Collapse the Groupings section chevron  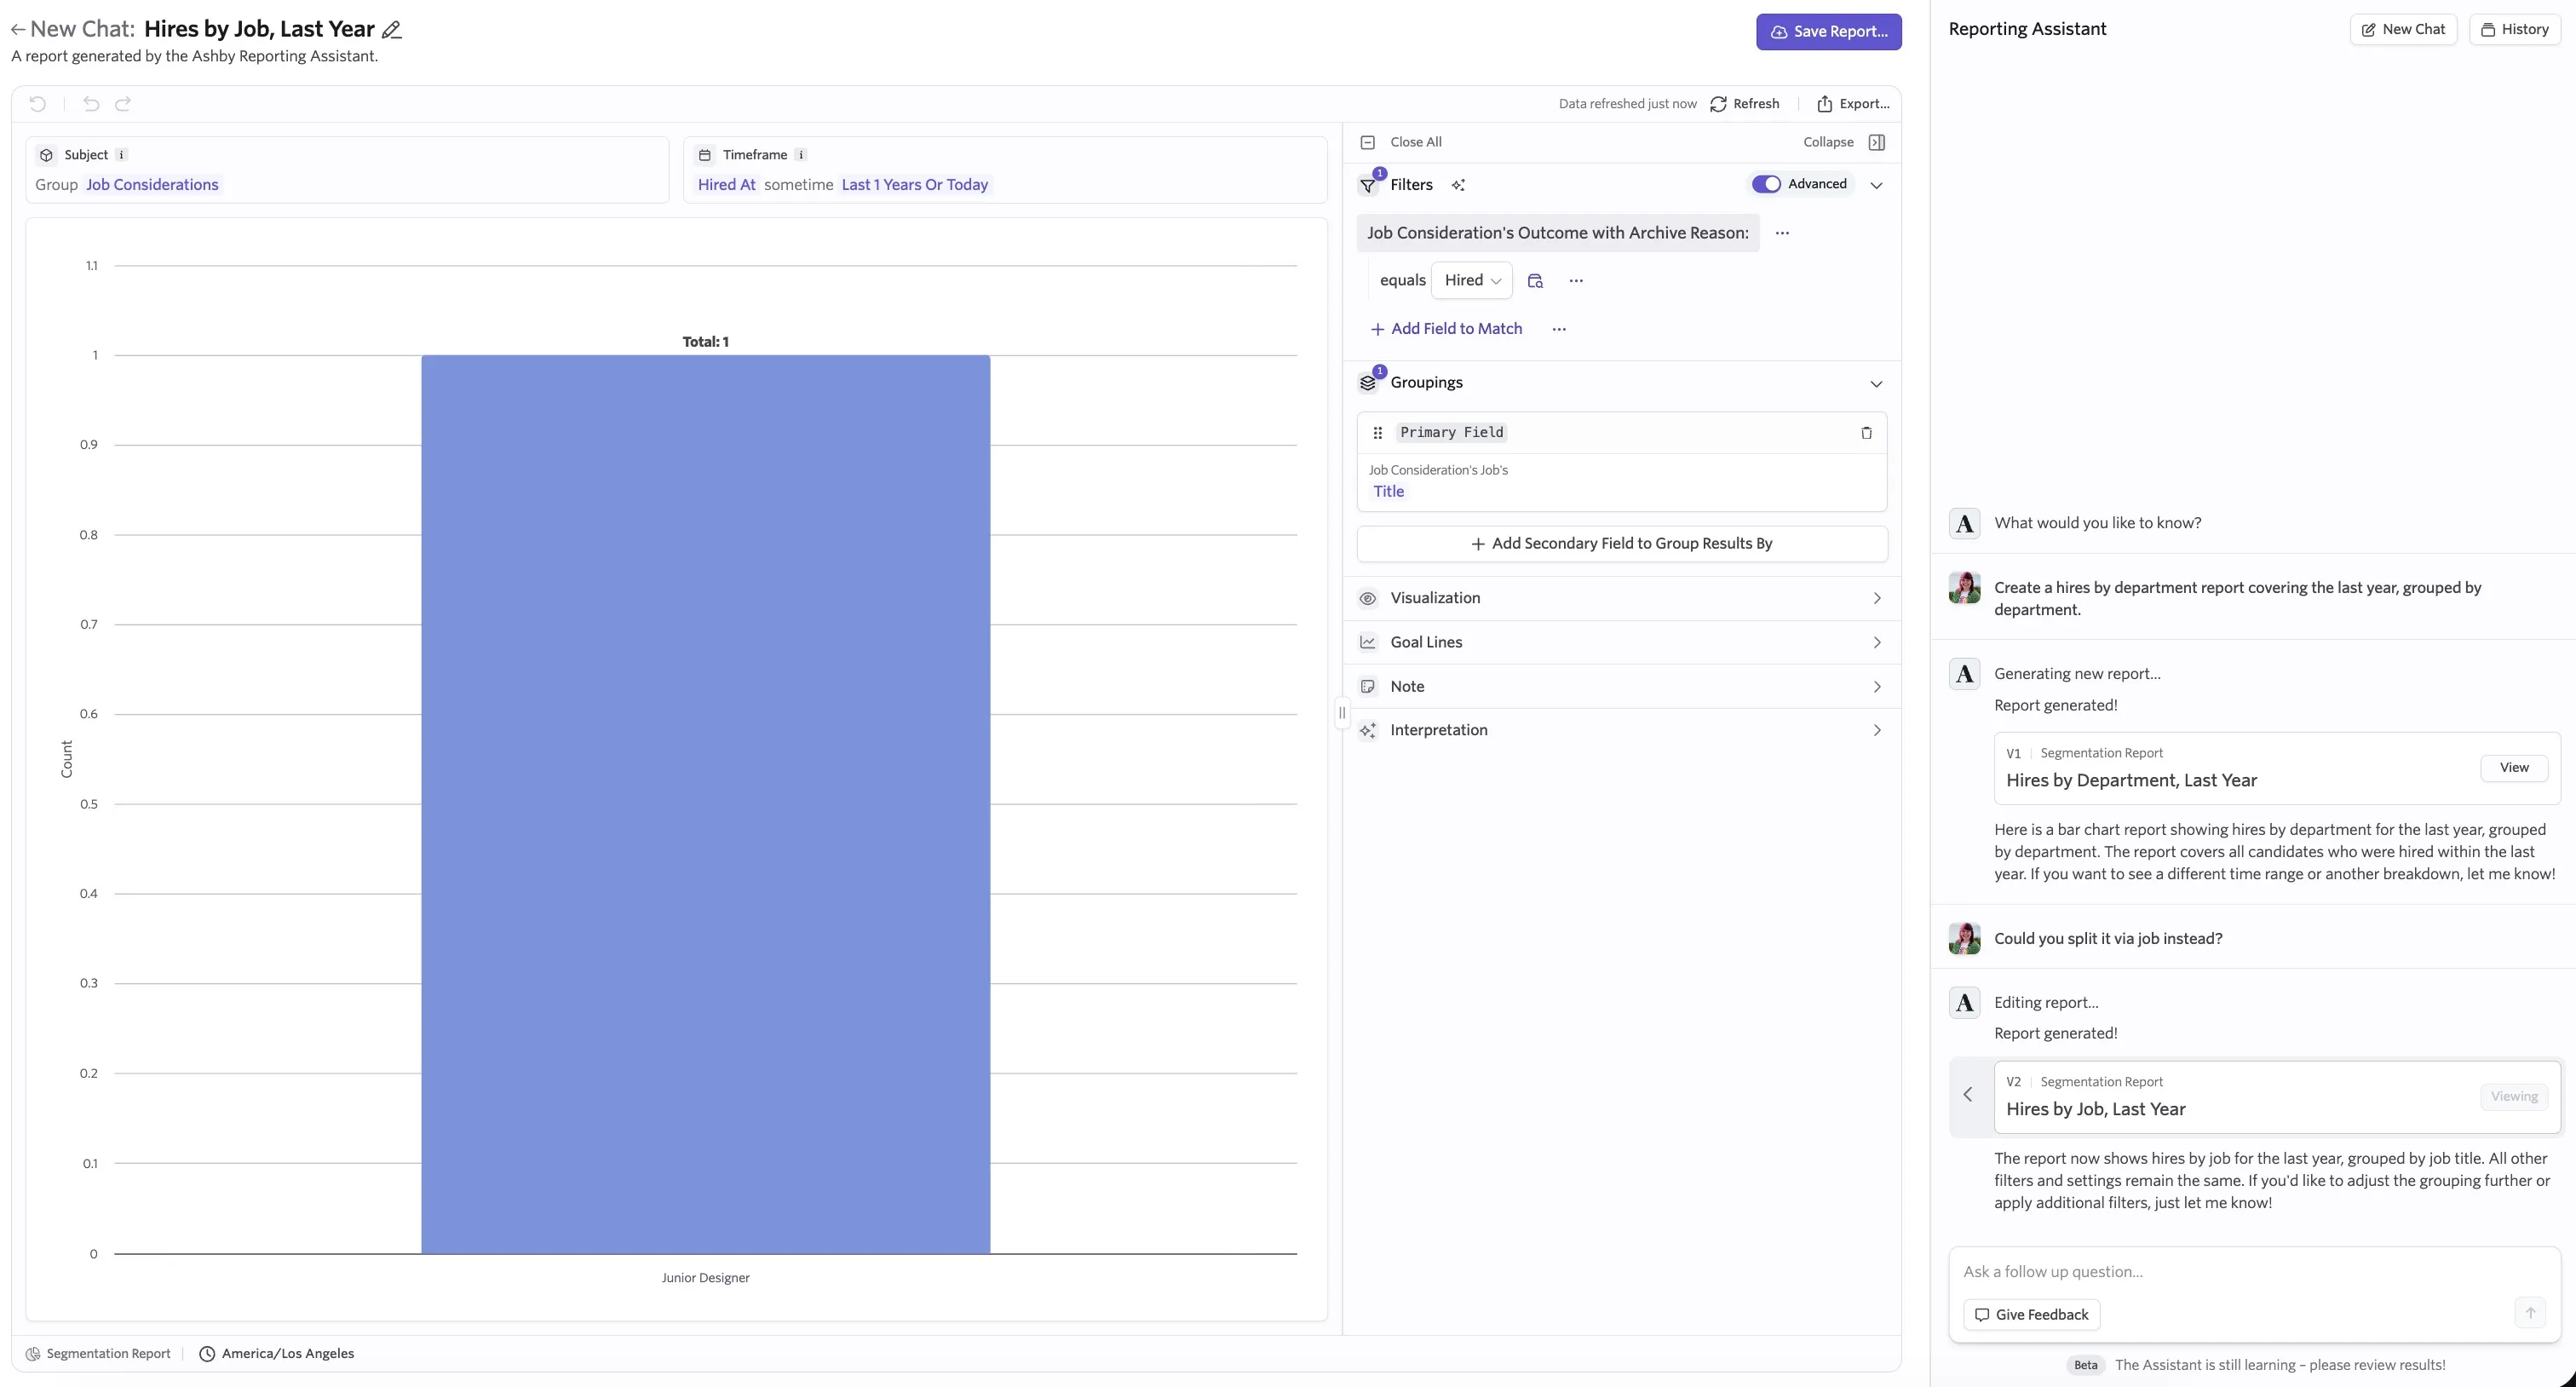click(1876, 384)
